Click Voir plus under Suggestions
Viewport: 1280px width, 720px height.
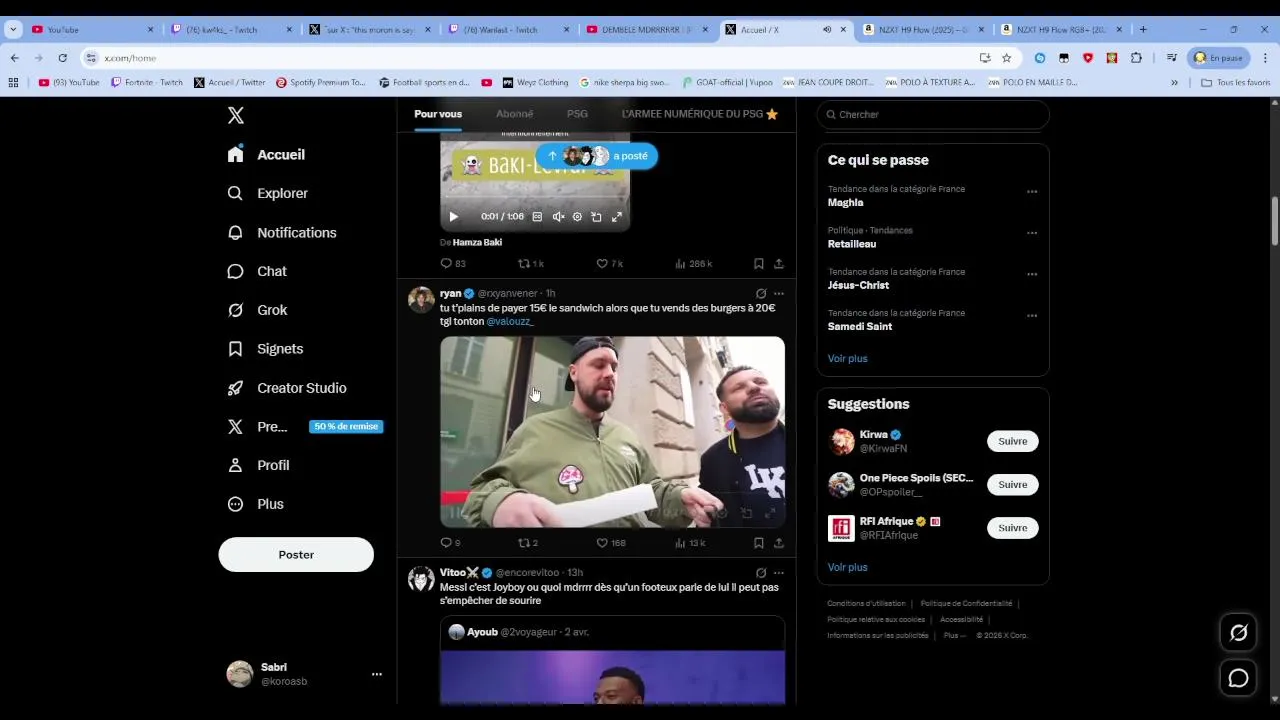pos(847,567)
